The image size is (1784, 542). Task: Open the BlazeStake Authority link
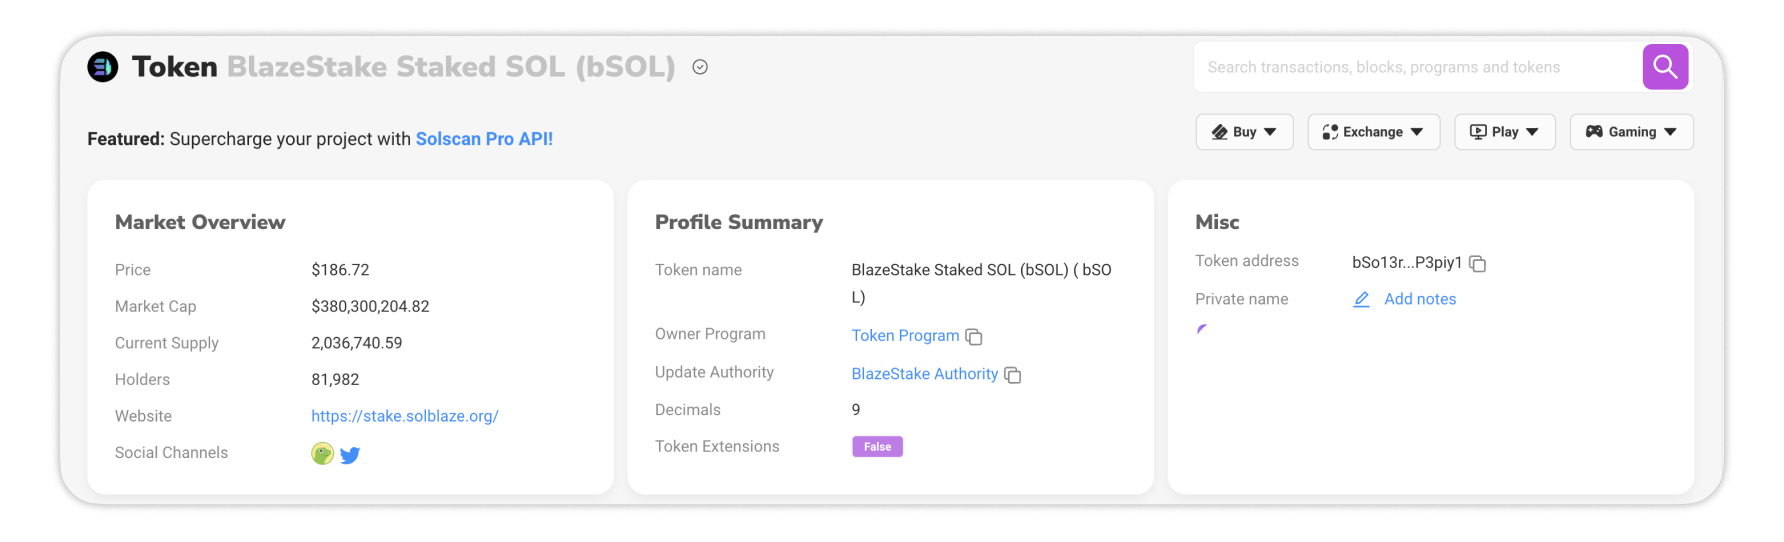coord(924,374)
